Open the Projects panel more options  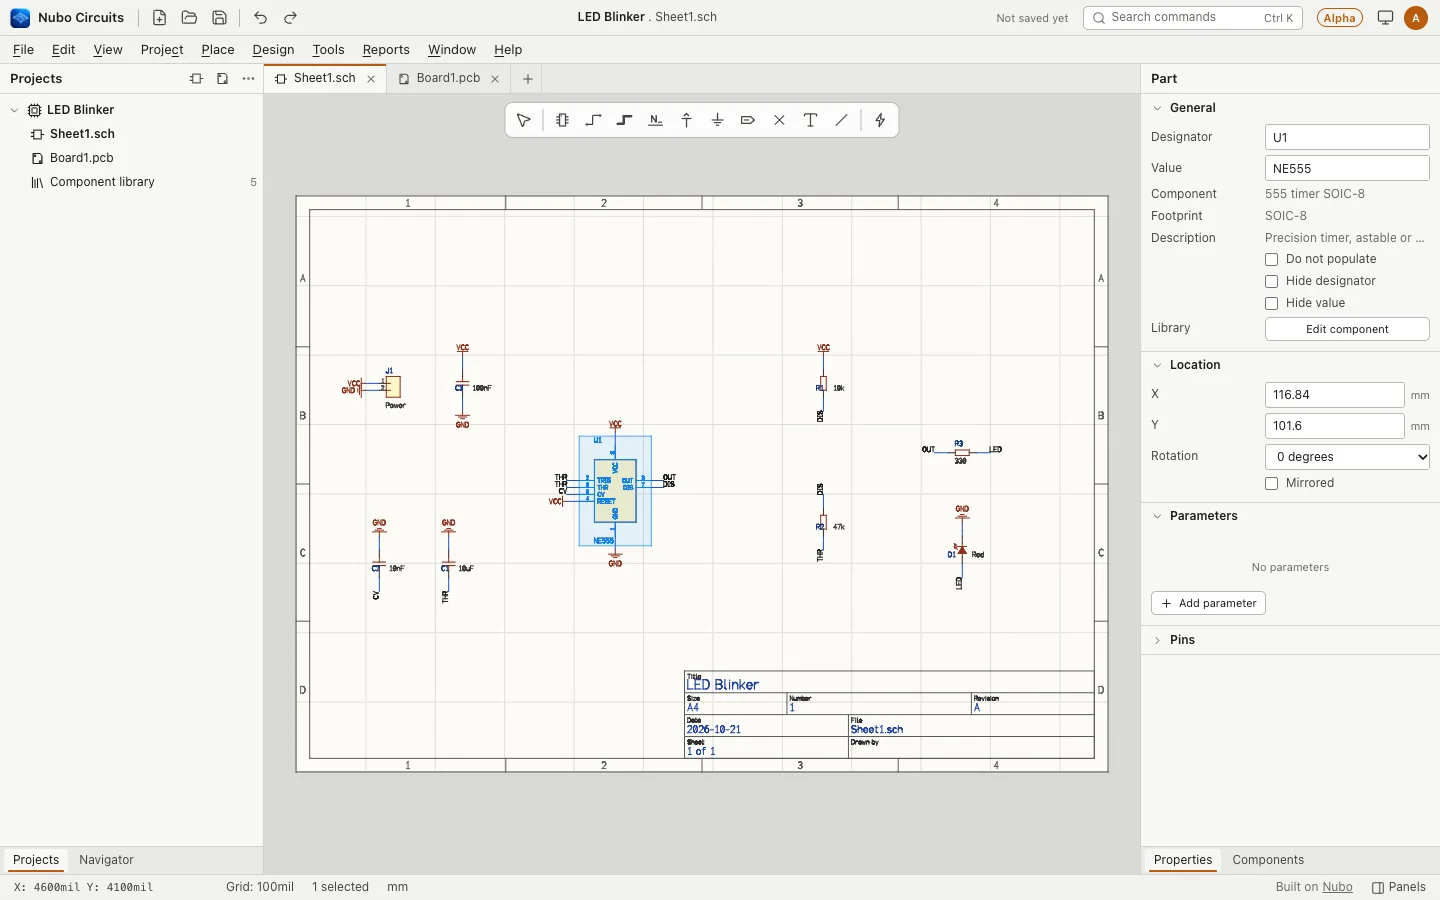point(248,79)
